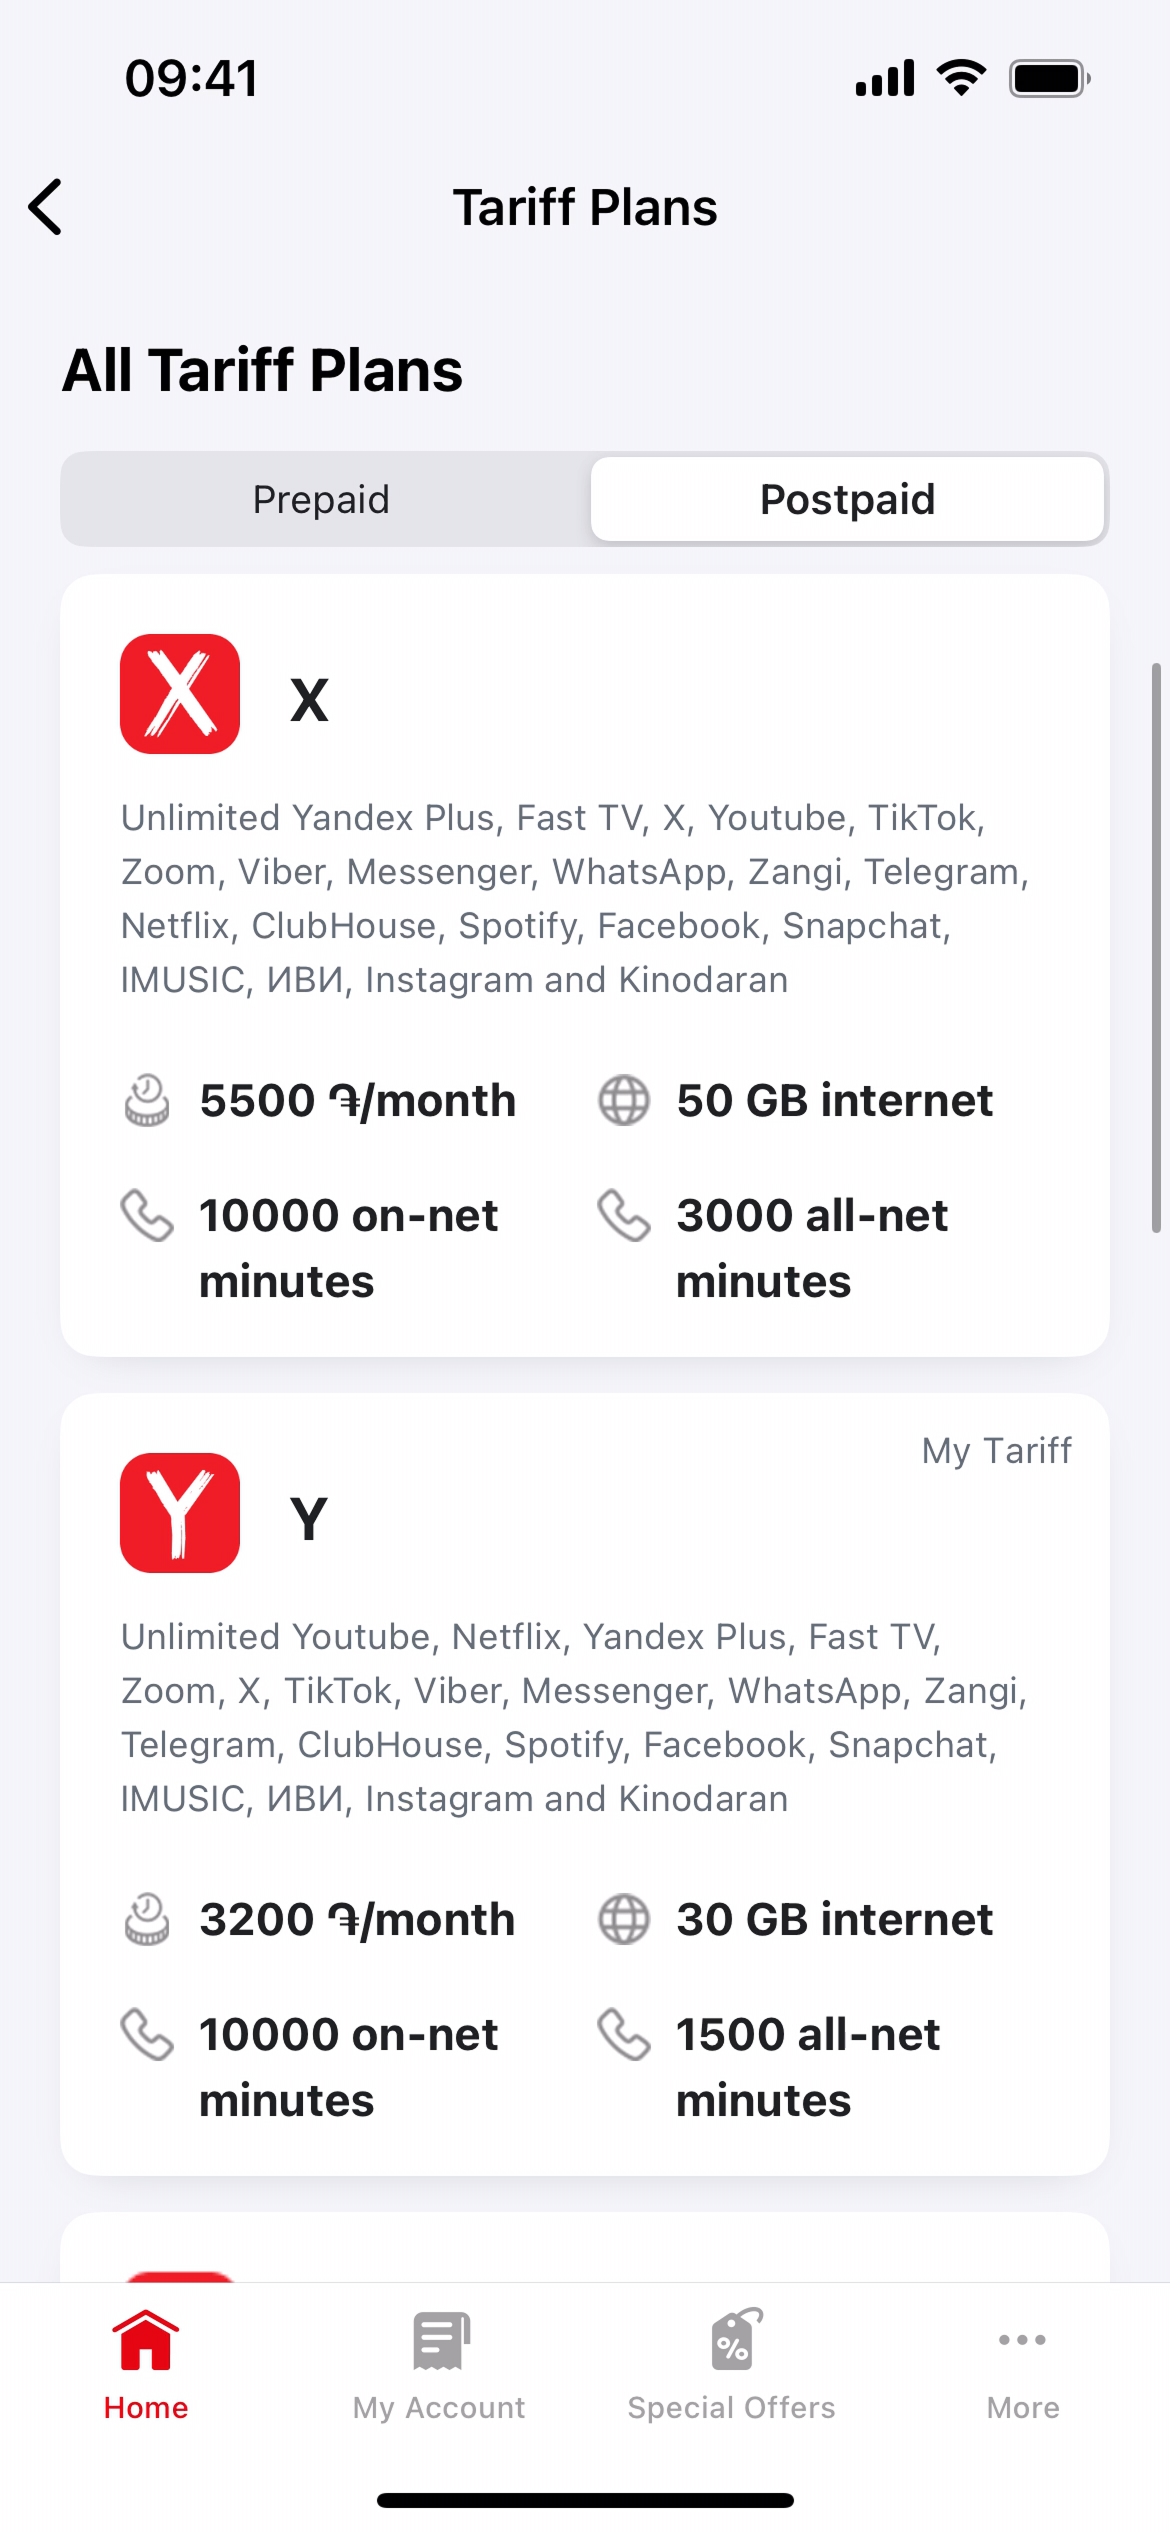Image resolution: width=1170 pixels, height=2532 pixels.
Task: Tap the My Tariff label
Action: [x=996, y=1450]
